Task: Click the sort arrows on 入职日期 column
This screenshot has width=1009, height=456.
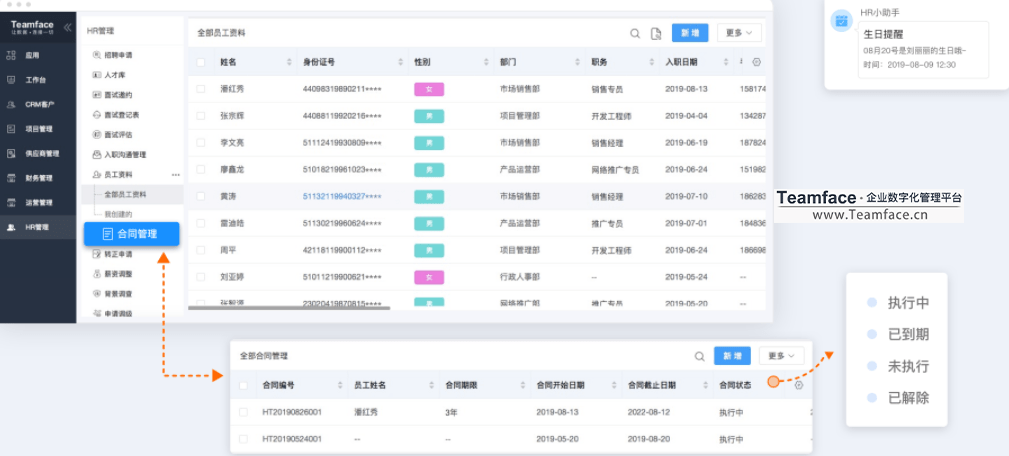Action: coord(726,62)
